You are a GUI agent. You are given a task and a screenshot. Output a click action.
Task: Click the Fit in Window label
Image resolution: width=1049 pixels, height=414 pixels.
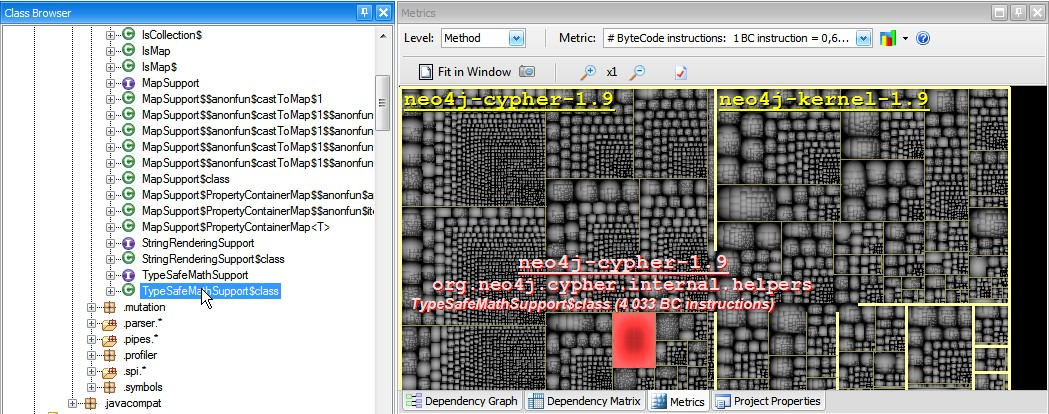click(474, 72)
